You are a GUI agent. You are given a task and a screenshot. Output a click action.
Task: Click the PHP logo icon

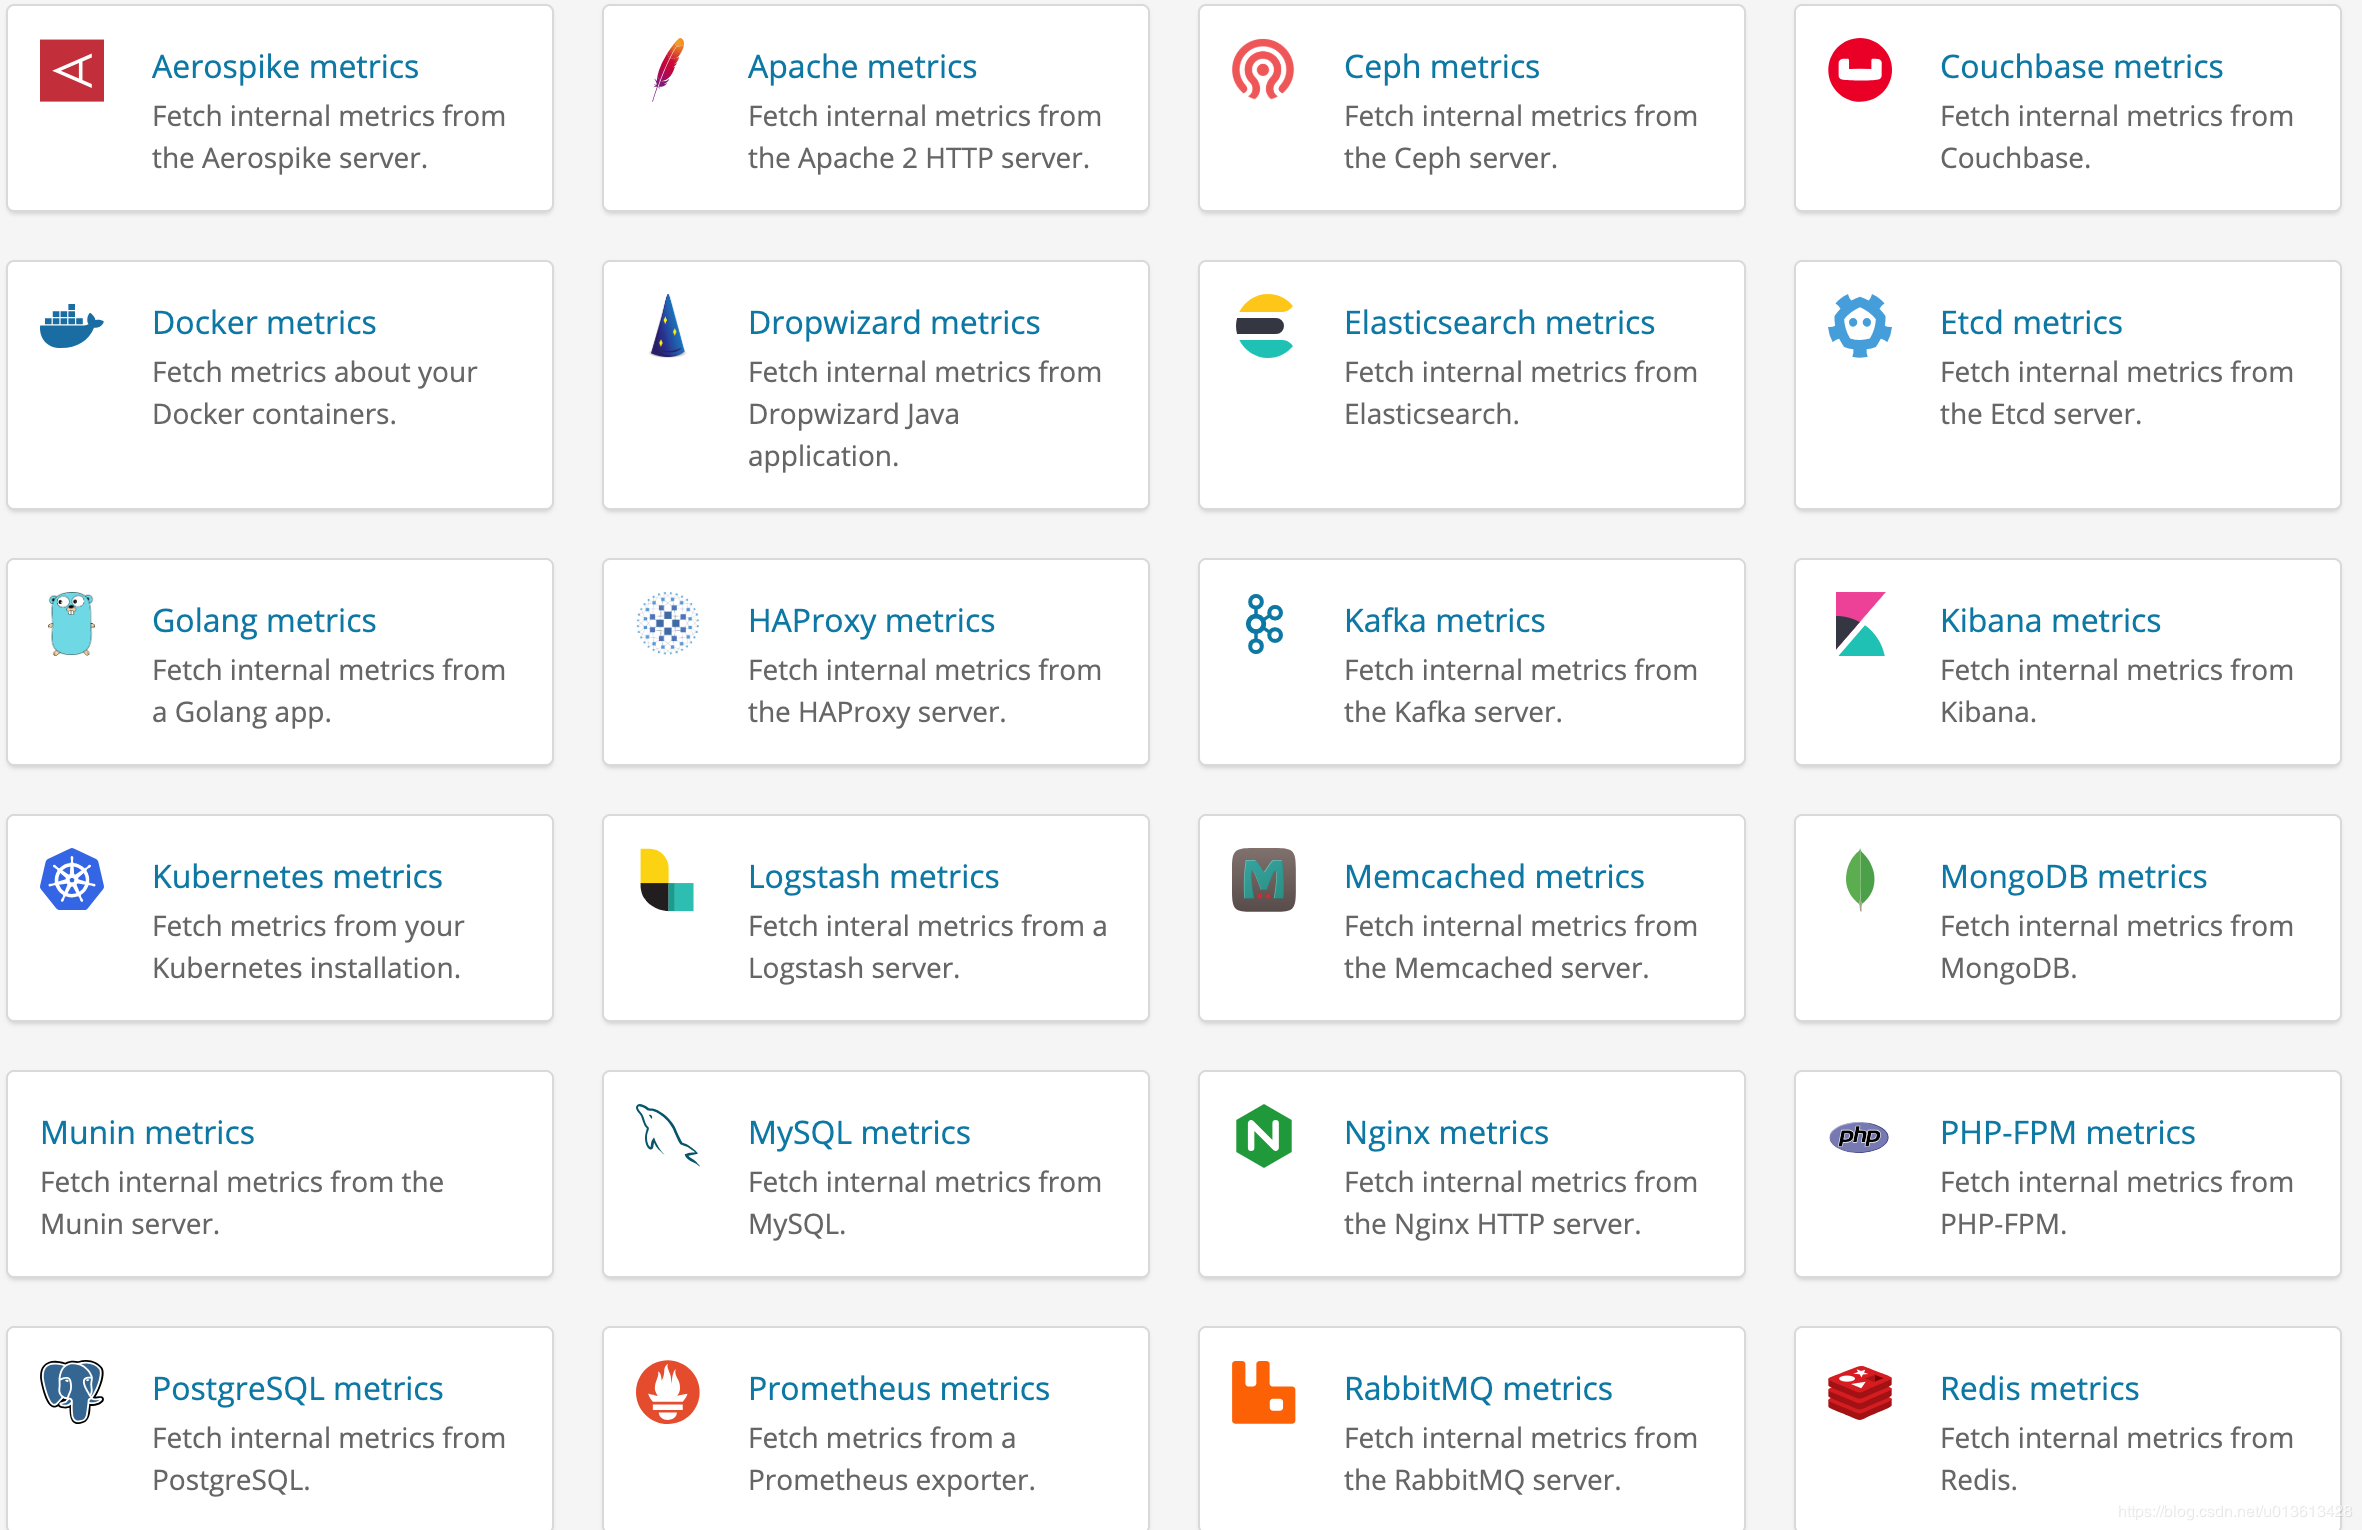1859,1136
